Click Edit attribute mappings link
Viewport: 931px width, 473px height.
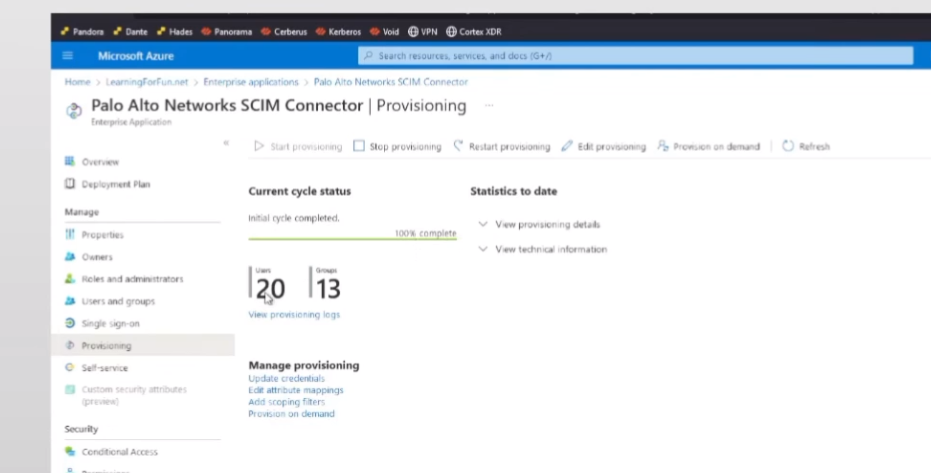pos(296,390)
